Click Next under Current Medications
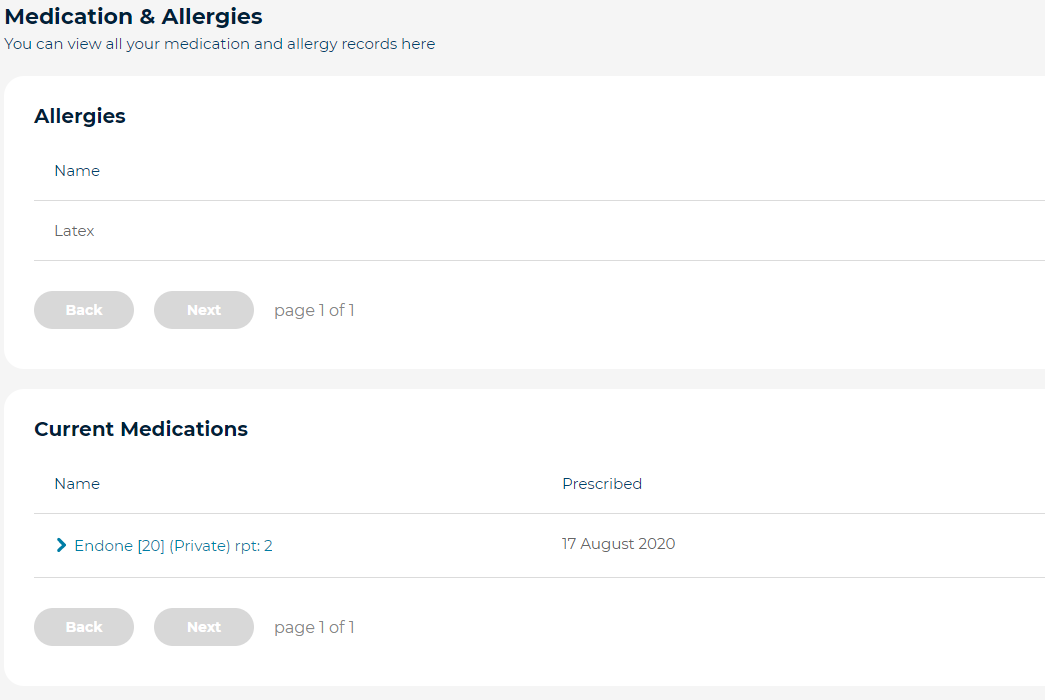The height and width of the screenshot is (700, 1045). pyautogui.click(x=203, y=627)
